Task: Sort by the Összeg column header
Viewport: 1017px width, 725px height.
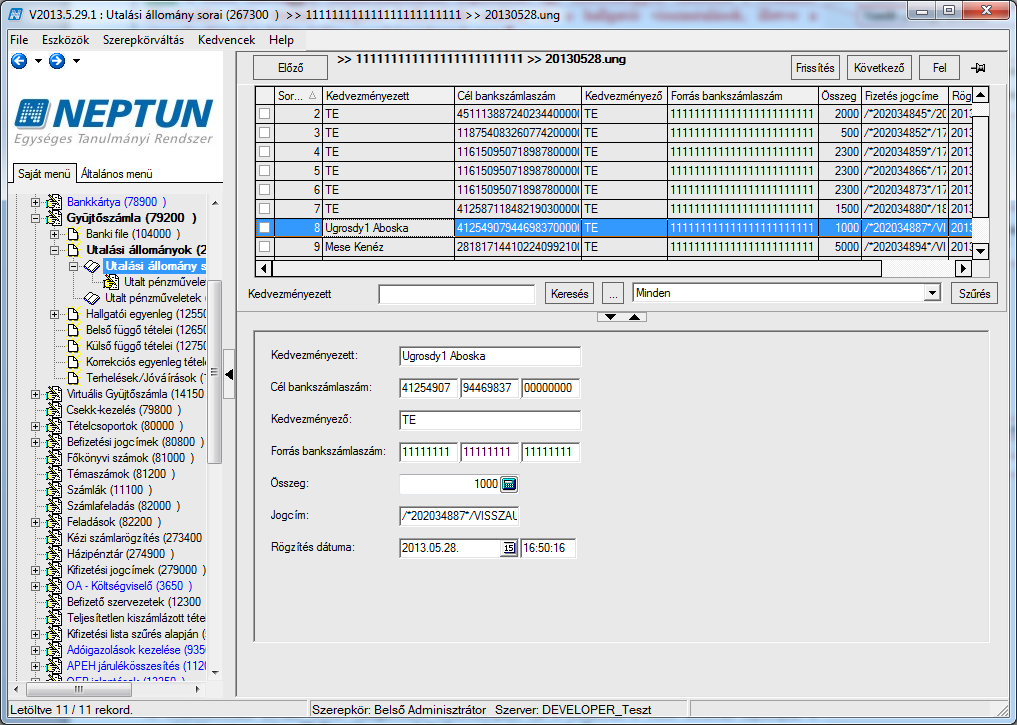Action: [x=839, y=96]
